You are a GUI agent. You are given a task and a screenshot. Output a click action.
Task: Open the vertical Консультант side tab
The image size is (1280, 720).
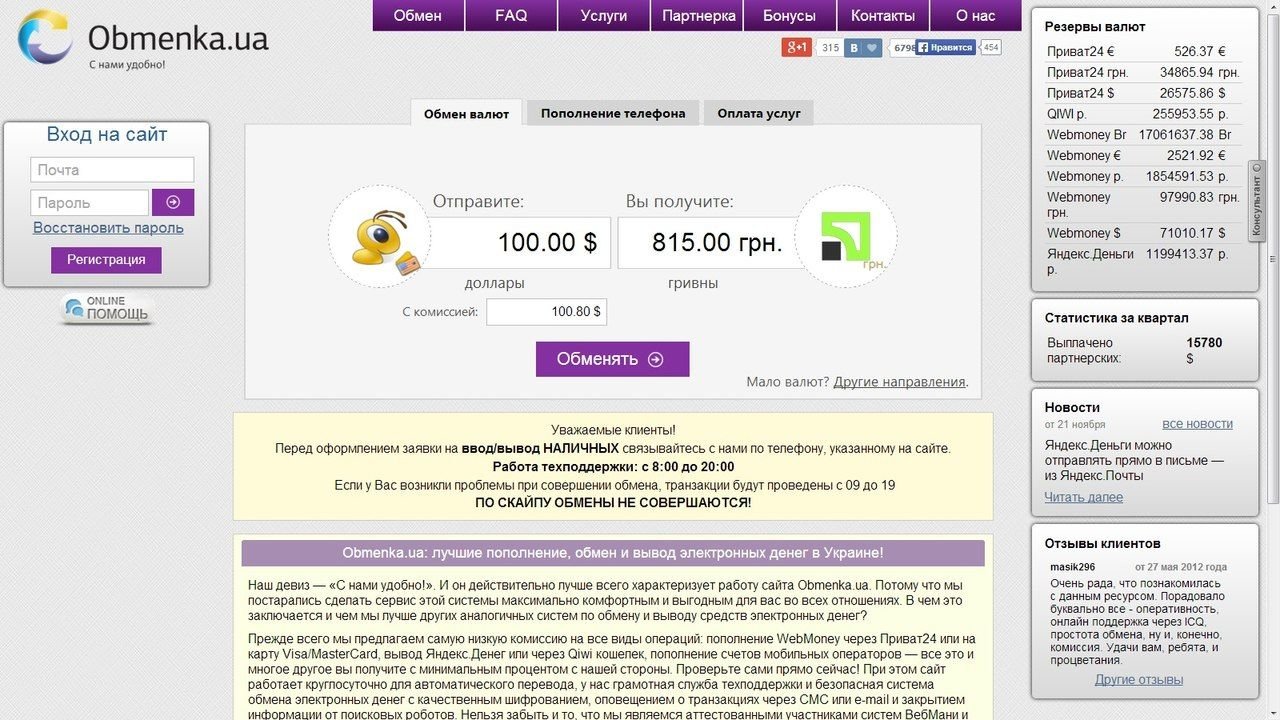(1257, 201)
